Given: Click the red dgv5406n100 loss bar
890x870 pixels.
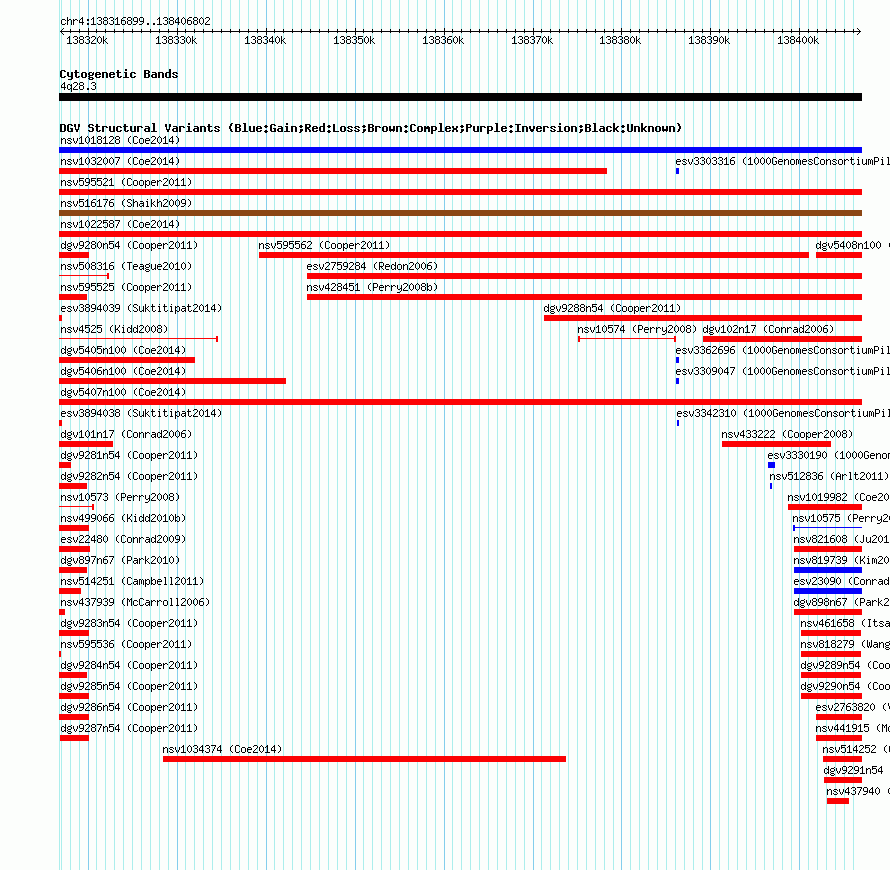Looking at the screenshot, I should pos(173,381).
